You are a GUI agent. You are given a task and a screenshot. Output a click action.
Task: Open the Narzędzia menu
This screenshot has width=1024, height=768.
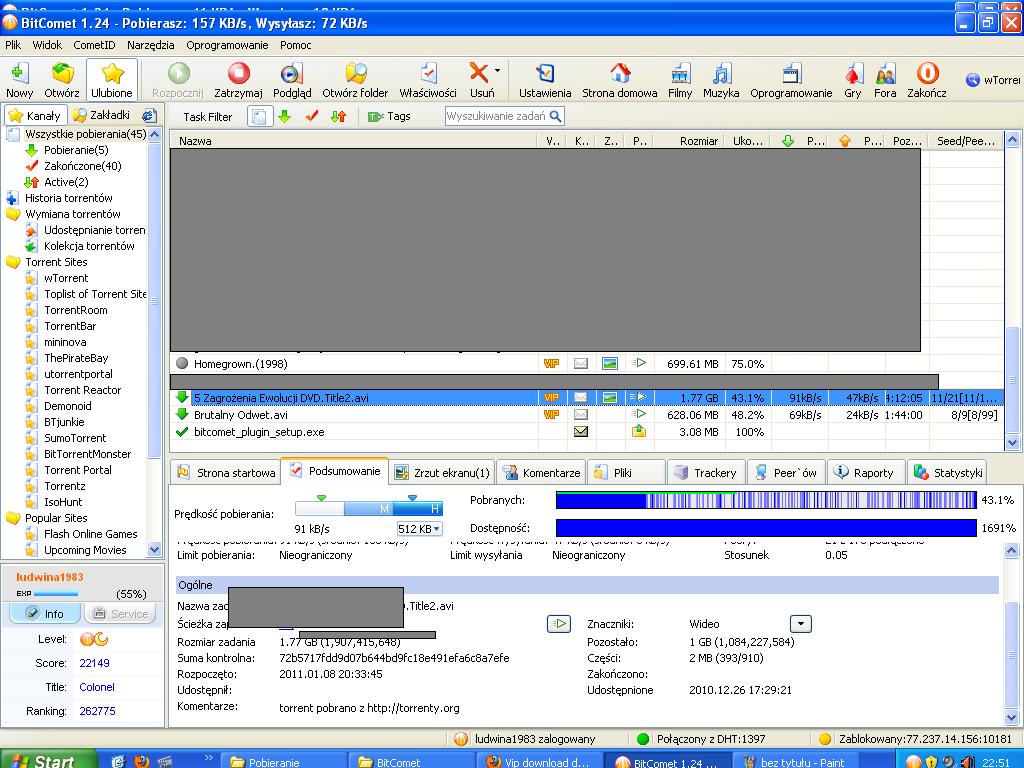pyautogui.click(x=150, y=45)
